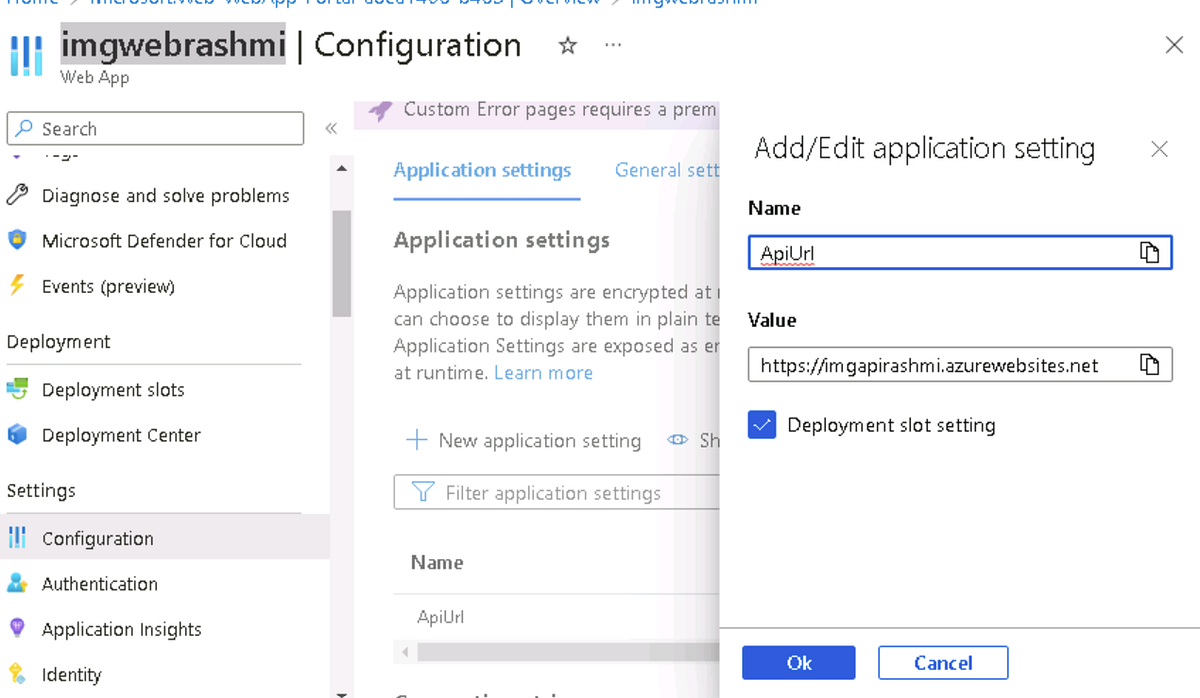Toggle the eye icon to show values
The height and width of the screenshot is (698, 1200).
(677, 441)
